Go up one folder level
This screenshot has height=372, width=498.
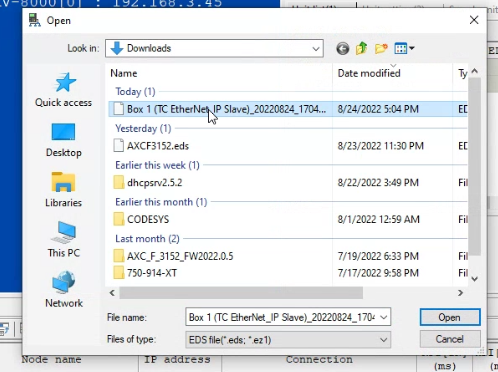click(362, 49)
